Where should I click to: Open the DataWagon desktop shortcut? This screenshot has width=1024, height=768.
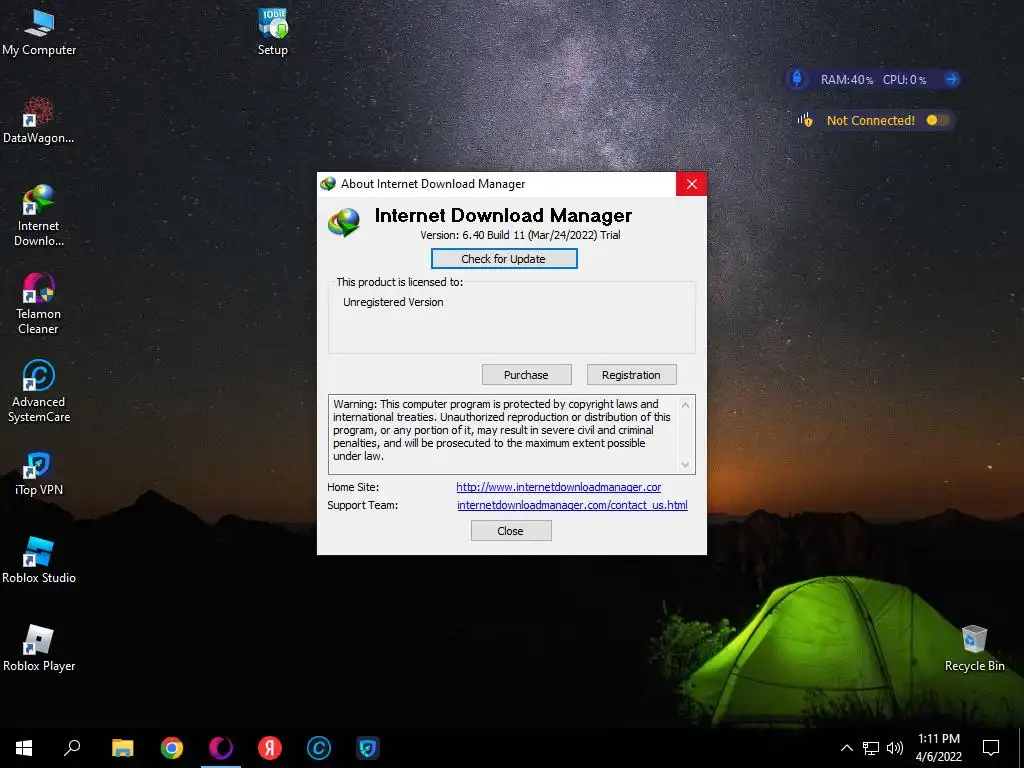(x=39, y=120)
